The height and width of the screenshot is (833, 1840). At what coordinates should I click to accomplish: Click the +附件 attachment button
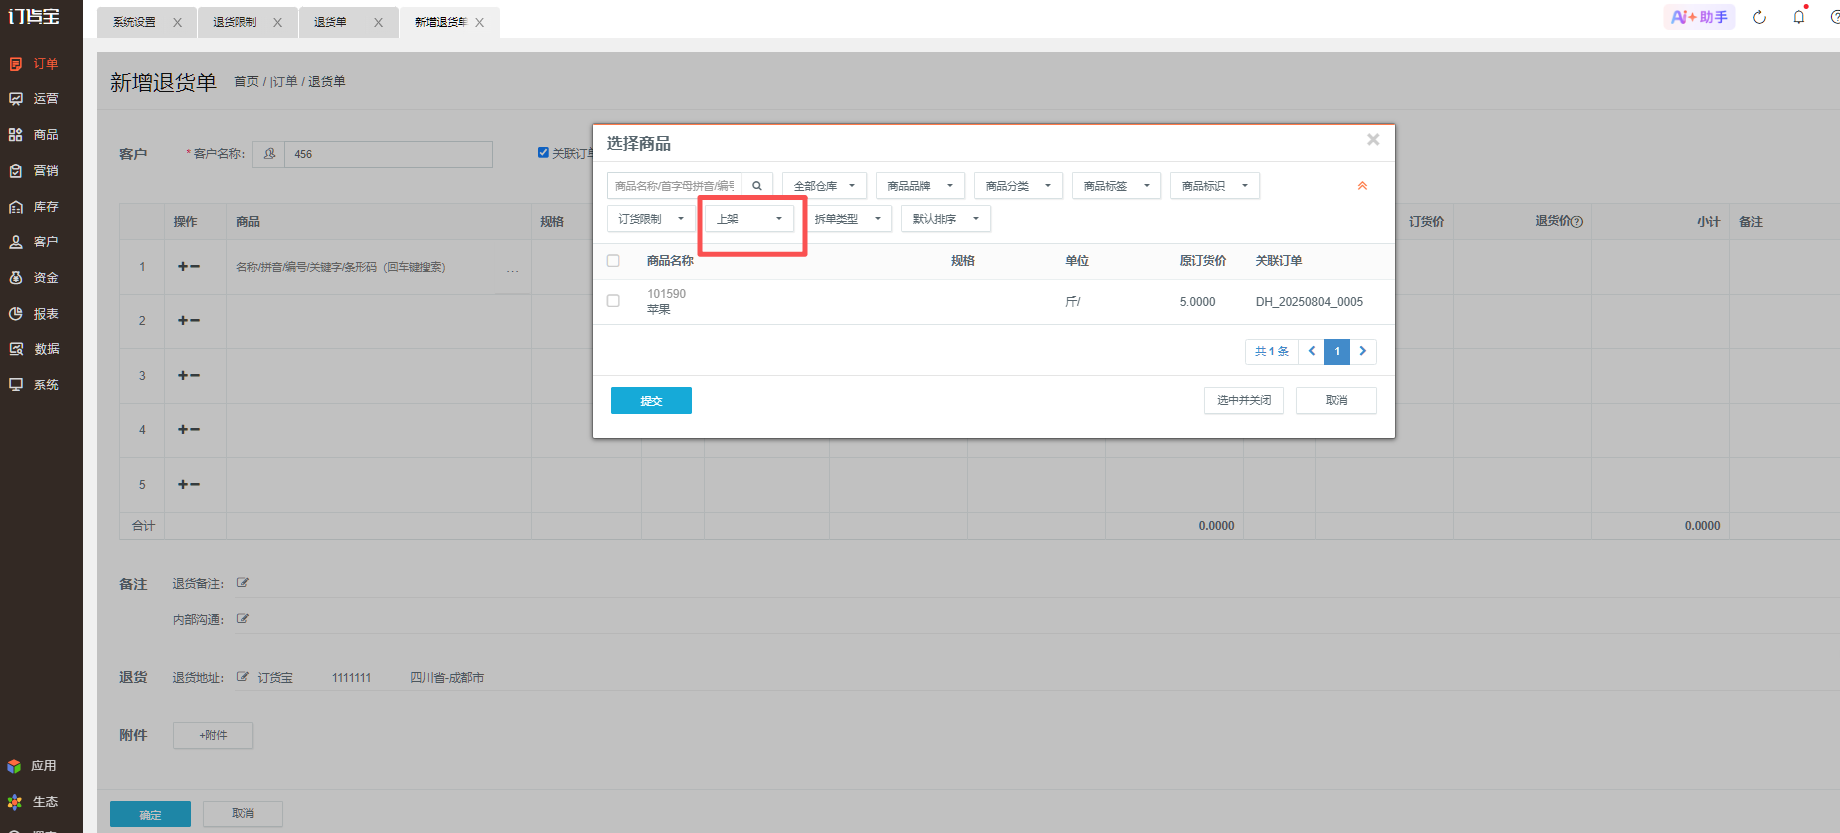click(213, 735)
